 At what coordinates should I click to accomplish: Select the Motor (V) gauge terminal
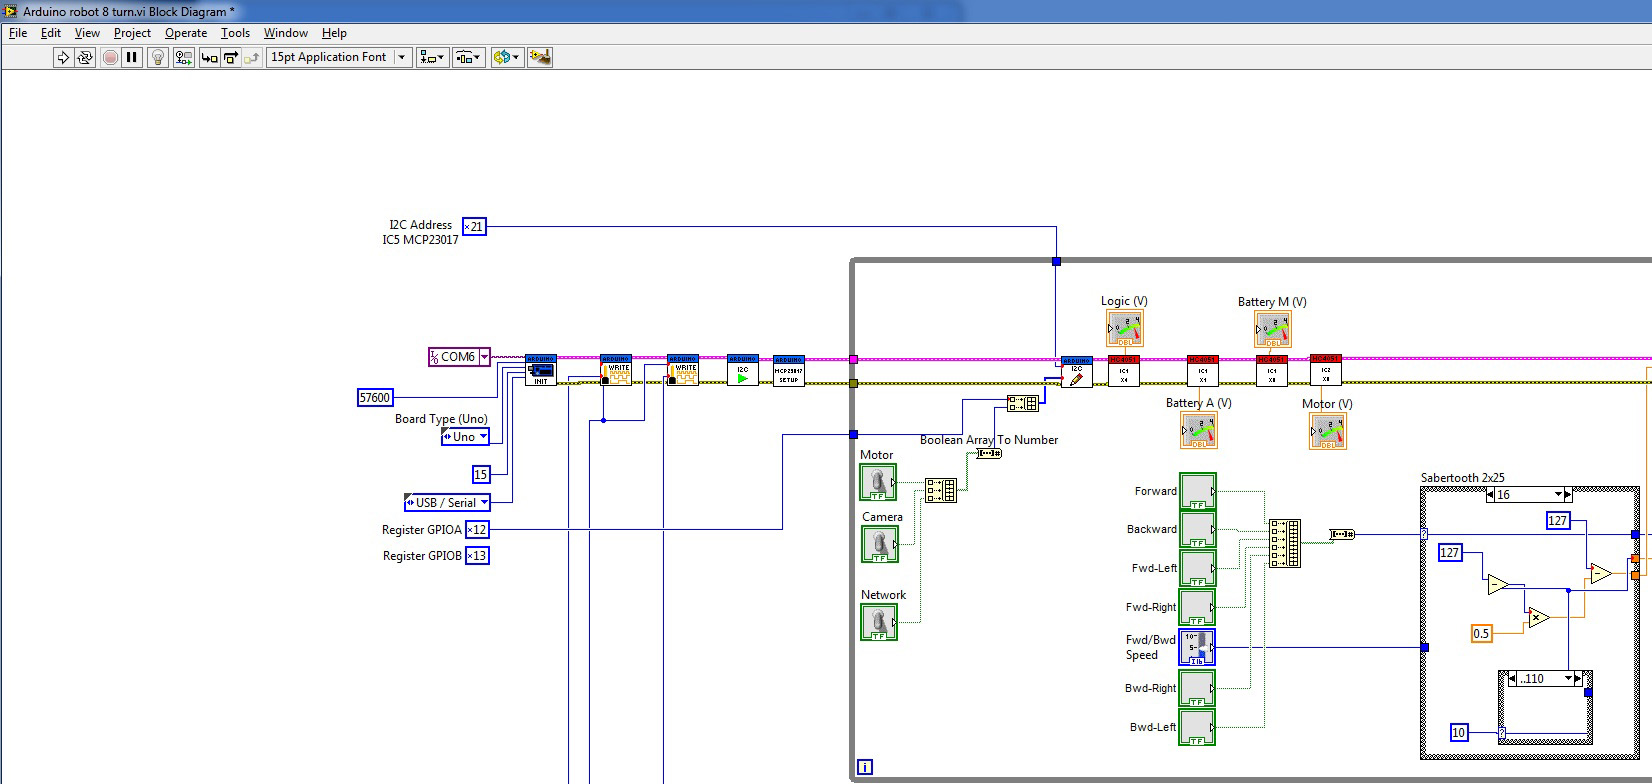[1328, 431]
